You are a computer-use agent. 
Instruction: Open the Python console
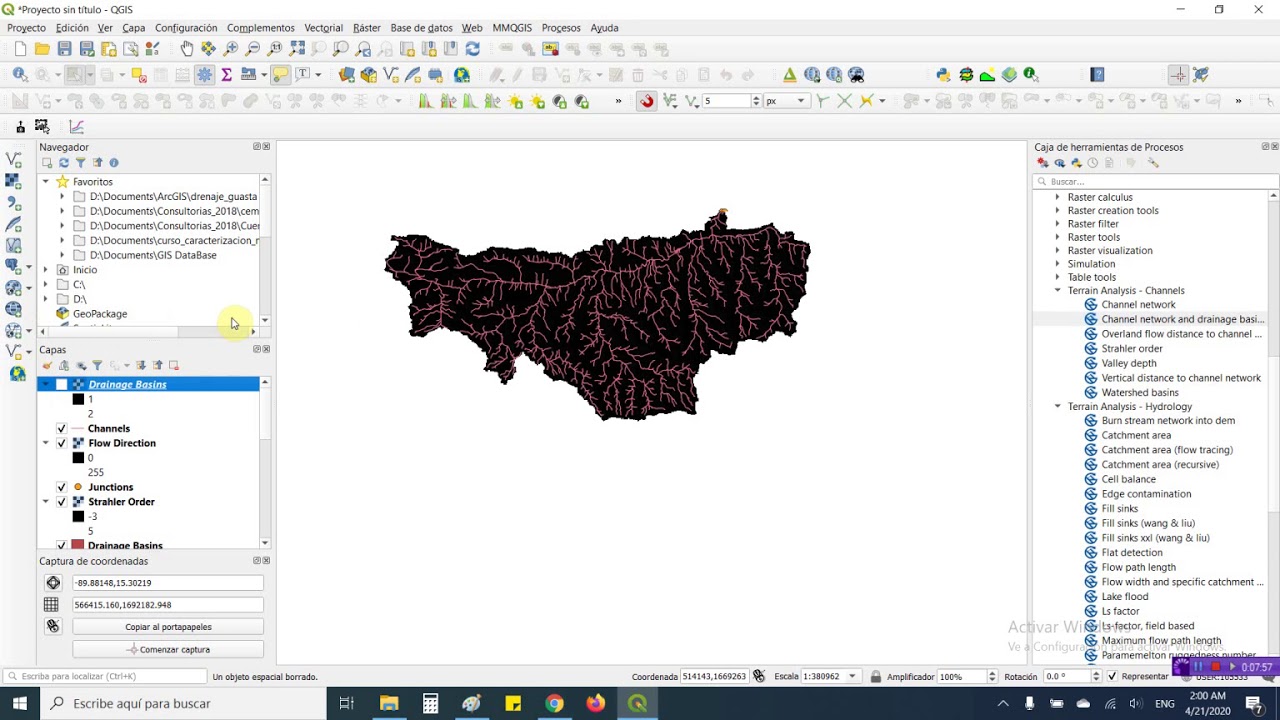point(943,75)
